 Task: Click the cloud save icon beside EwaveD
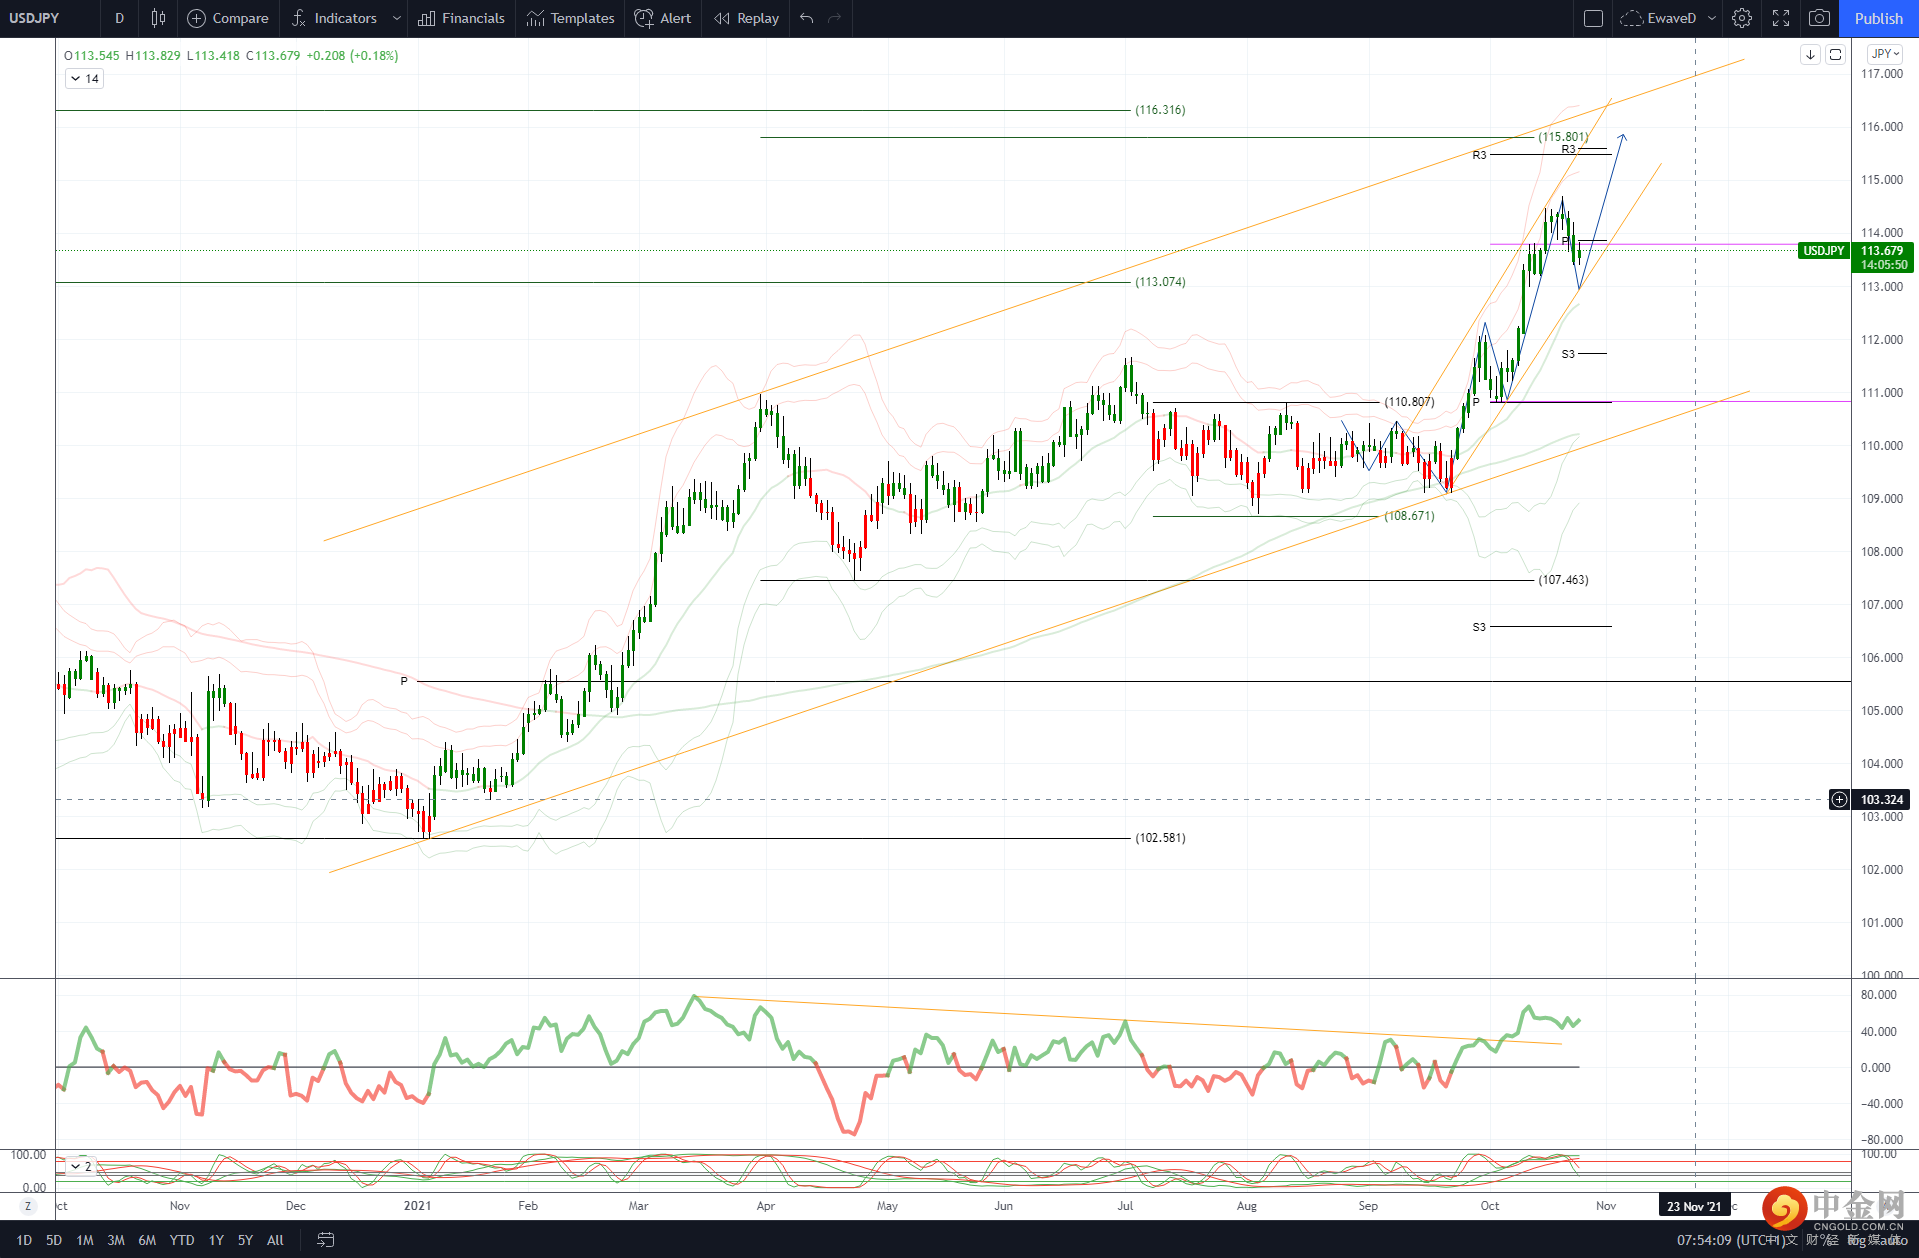click(x=1631, y=18)
